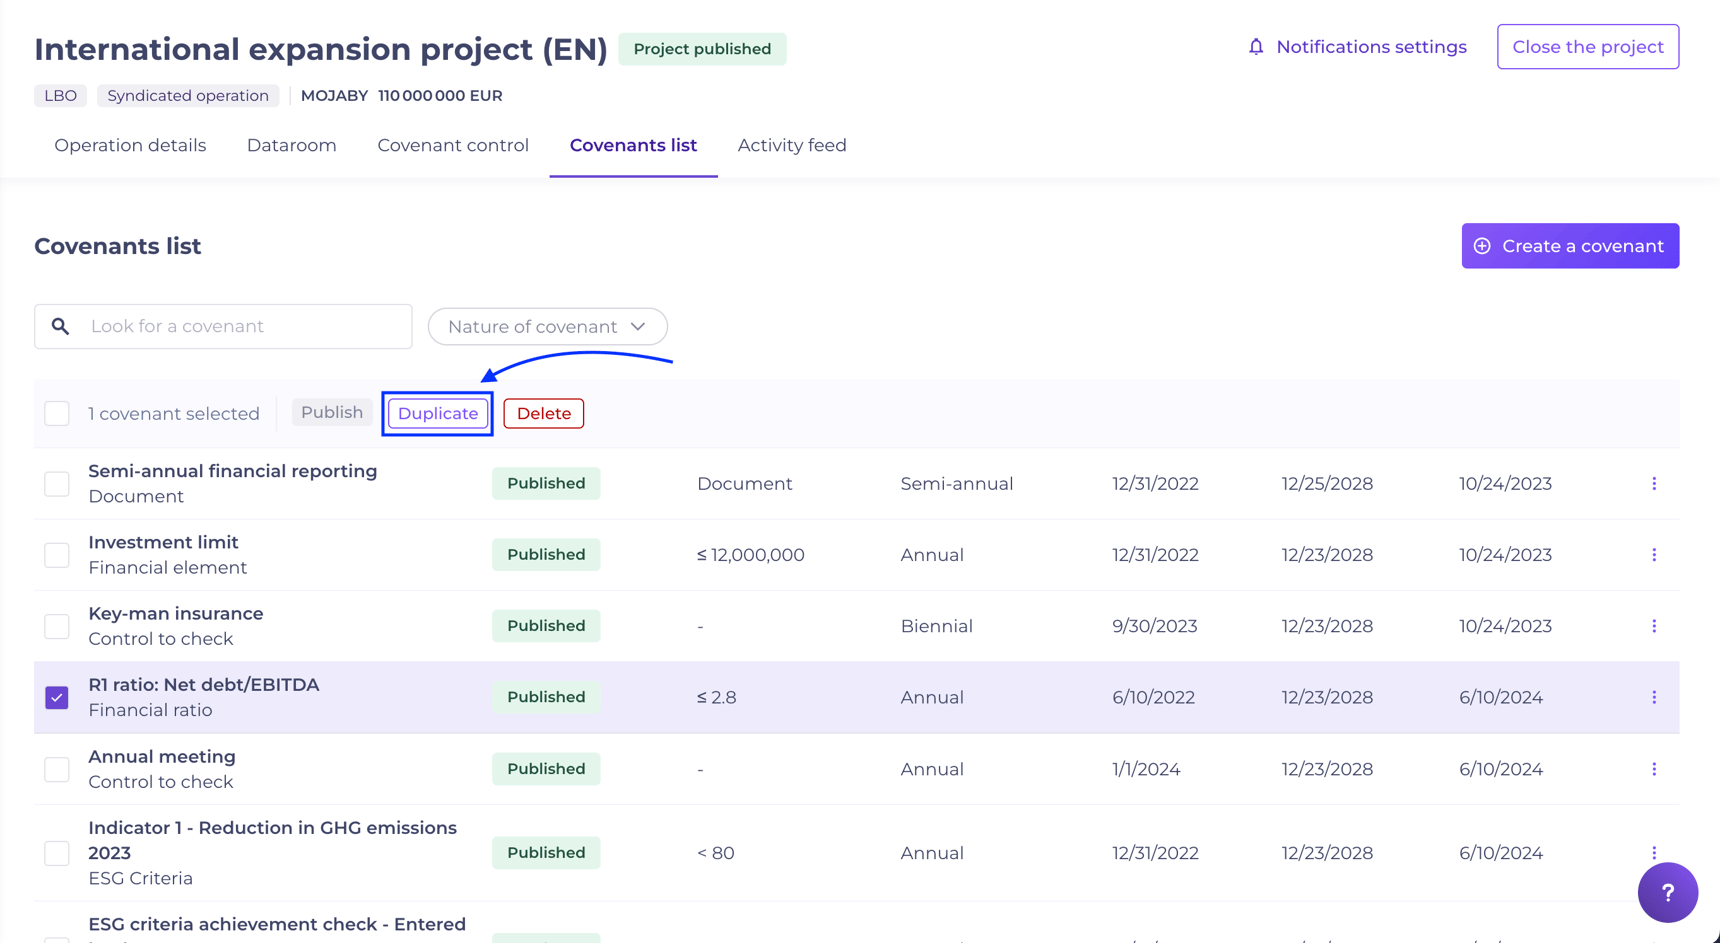Image resolution: width=1720 pixels, height=943 pixels.
Task: Focus the Look for a covenant search field
Action: (x=240, y=327)
